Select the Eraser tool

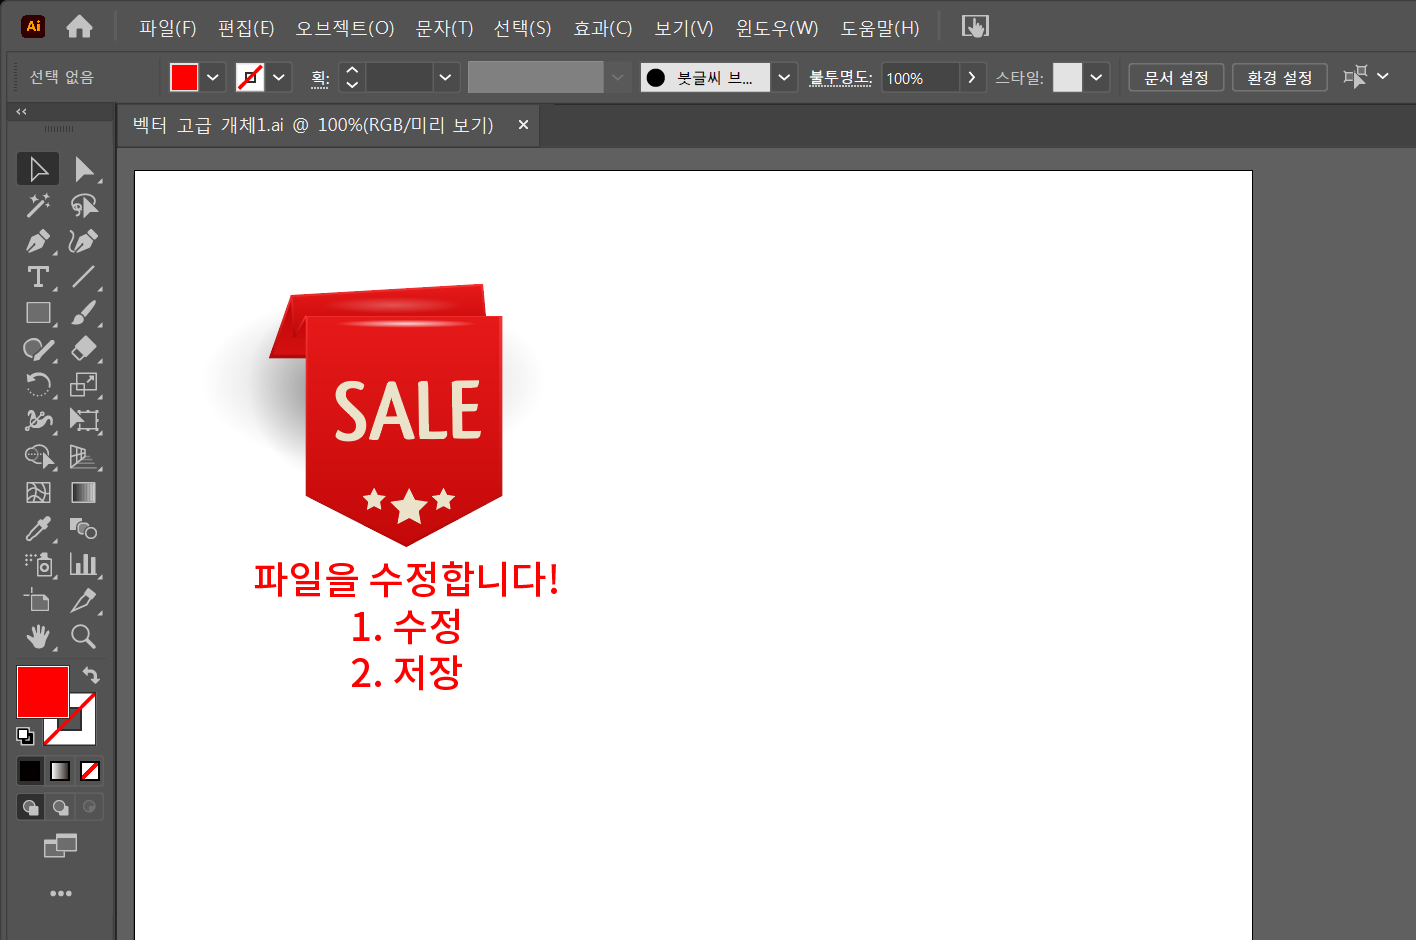[84, 349]
